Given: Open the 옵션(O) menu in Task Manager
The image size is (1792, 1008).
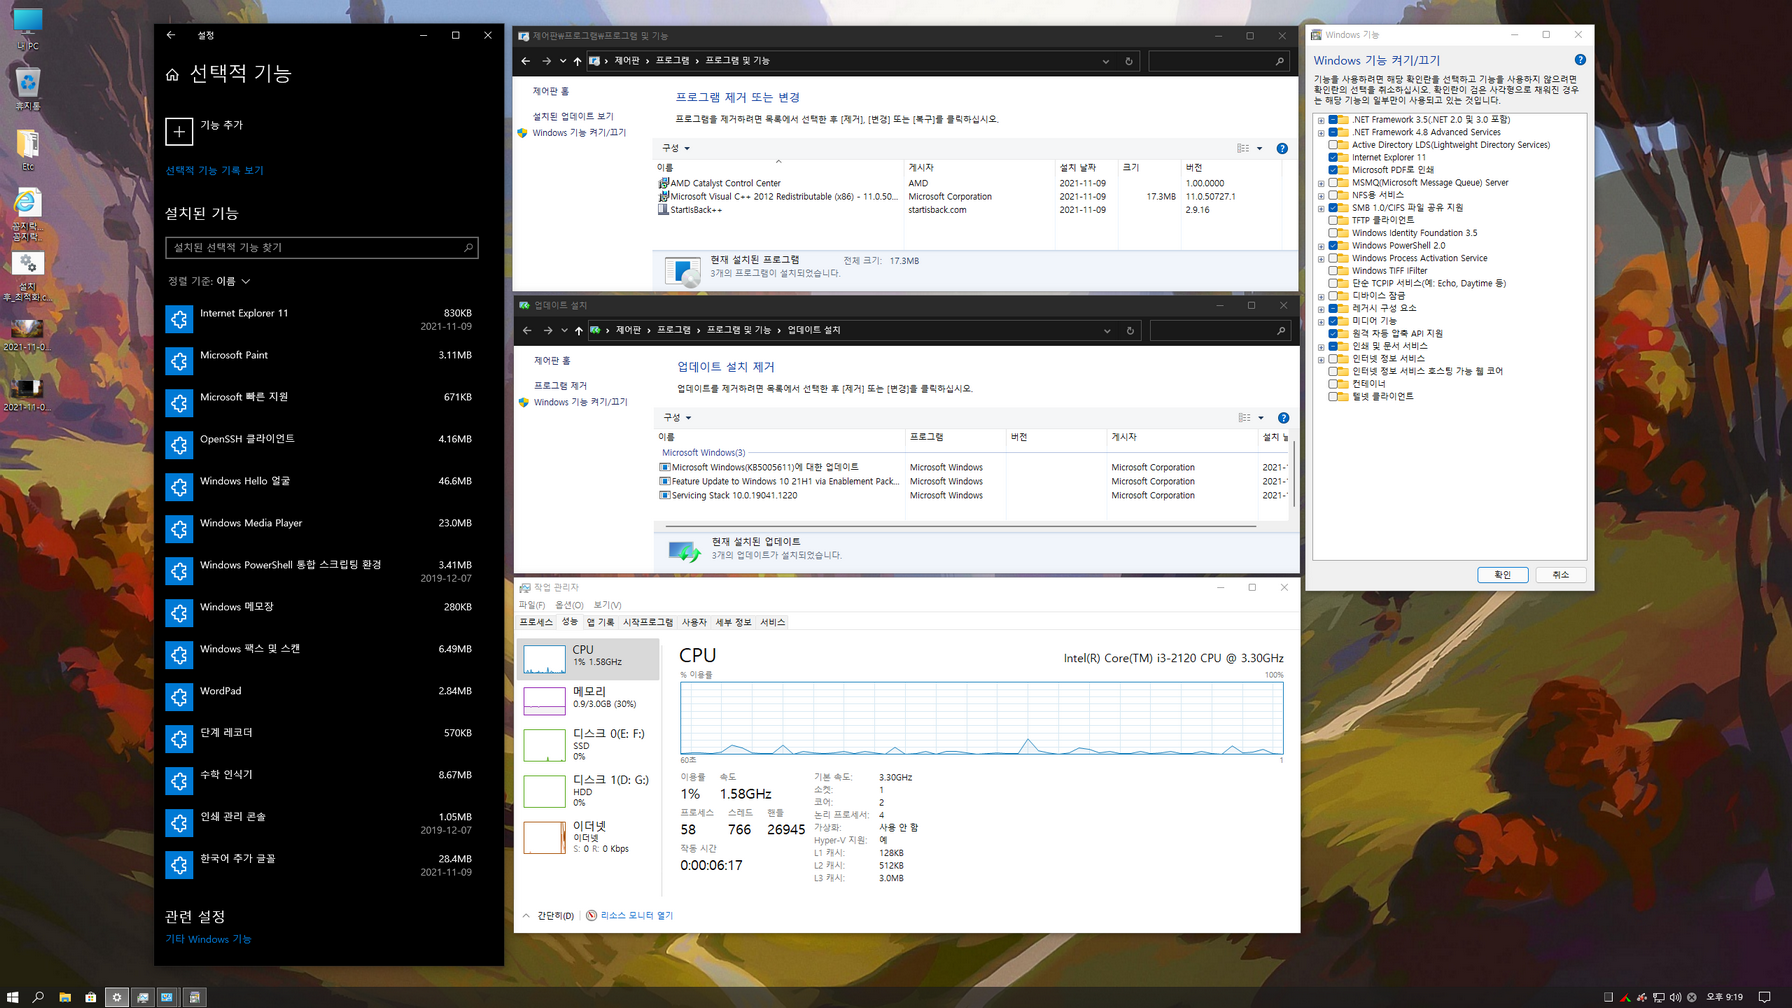Looking at the screenshot, I should (x=569, y=605).
